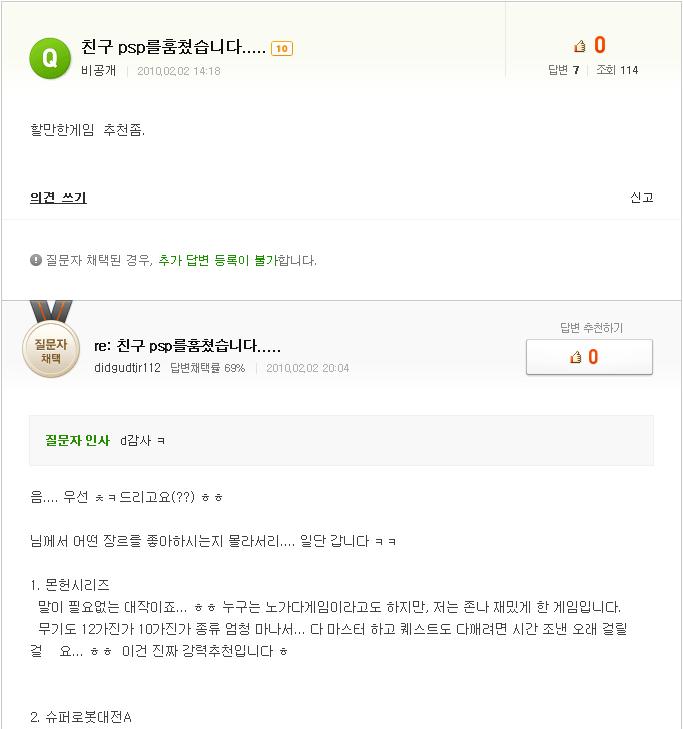Click the 1. 몬헌시리즈 heading text
Viewport: 683px width, 729px height.
coord(70,585)
